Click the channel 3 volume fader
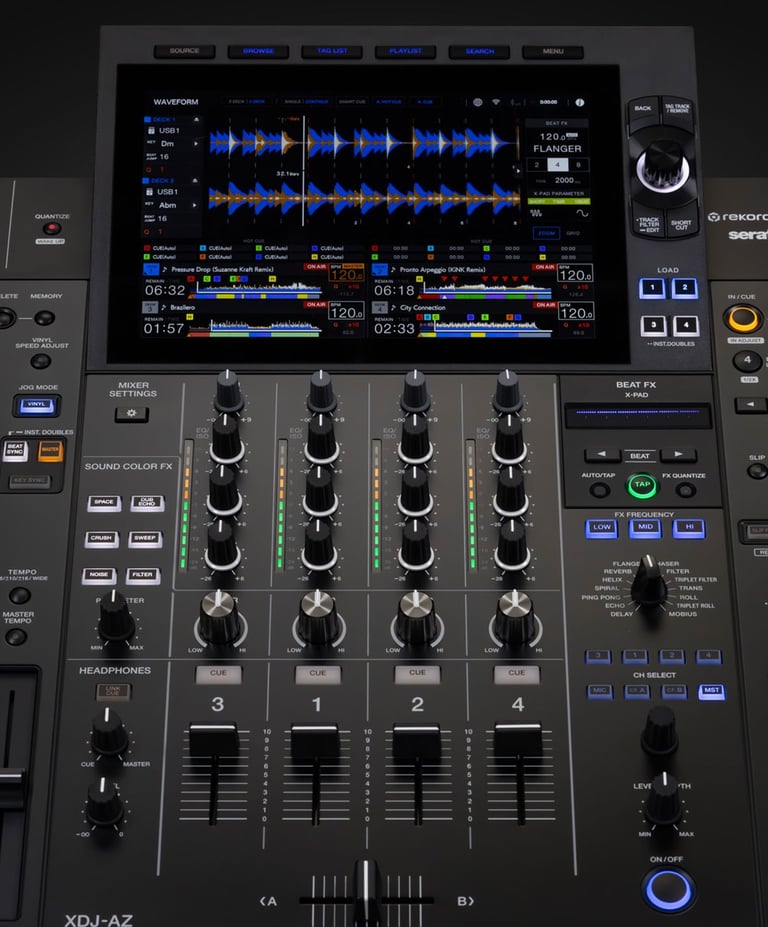Image resolution: width=768 pixels, height=927 pixels. point(213,742)
